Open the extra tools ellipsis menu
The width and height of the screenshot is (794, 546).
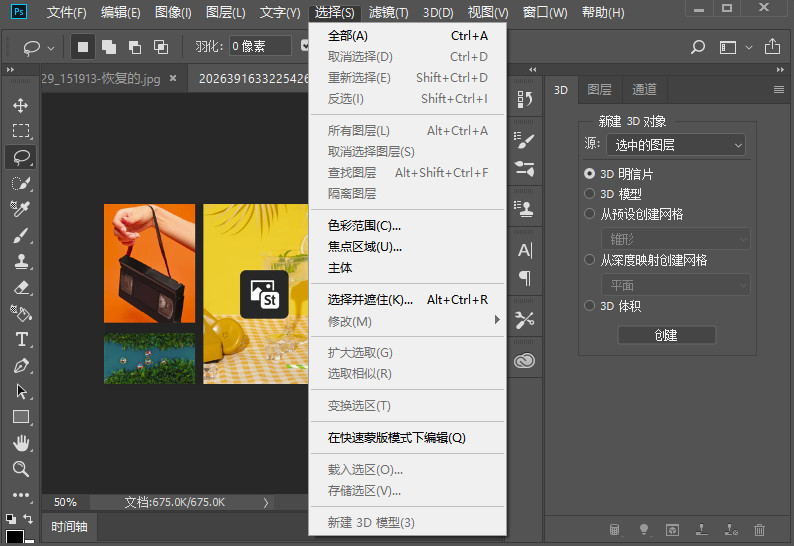pos(21,495)
